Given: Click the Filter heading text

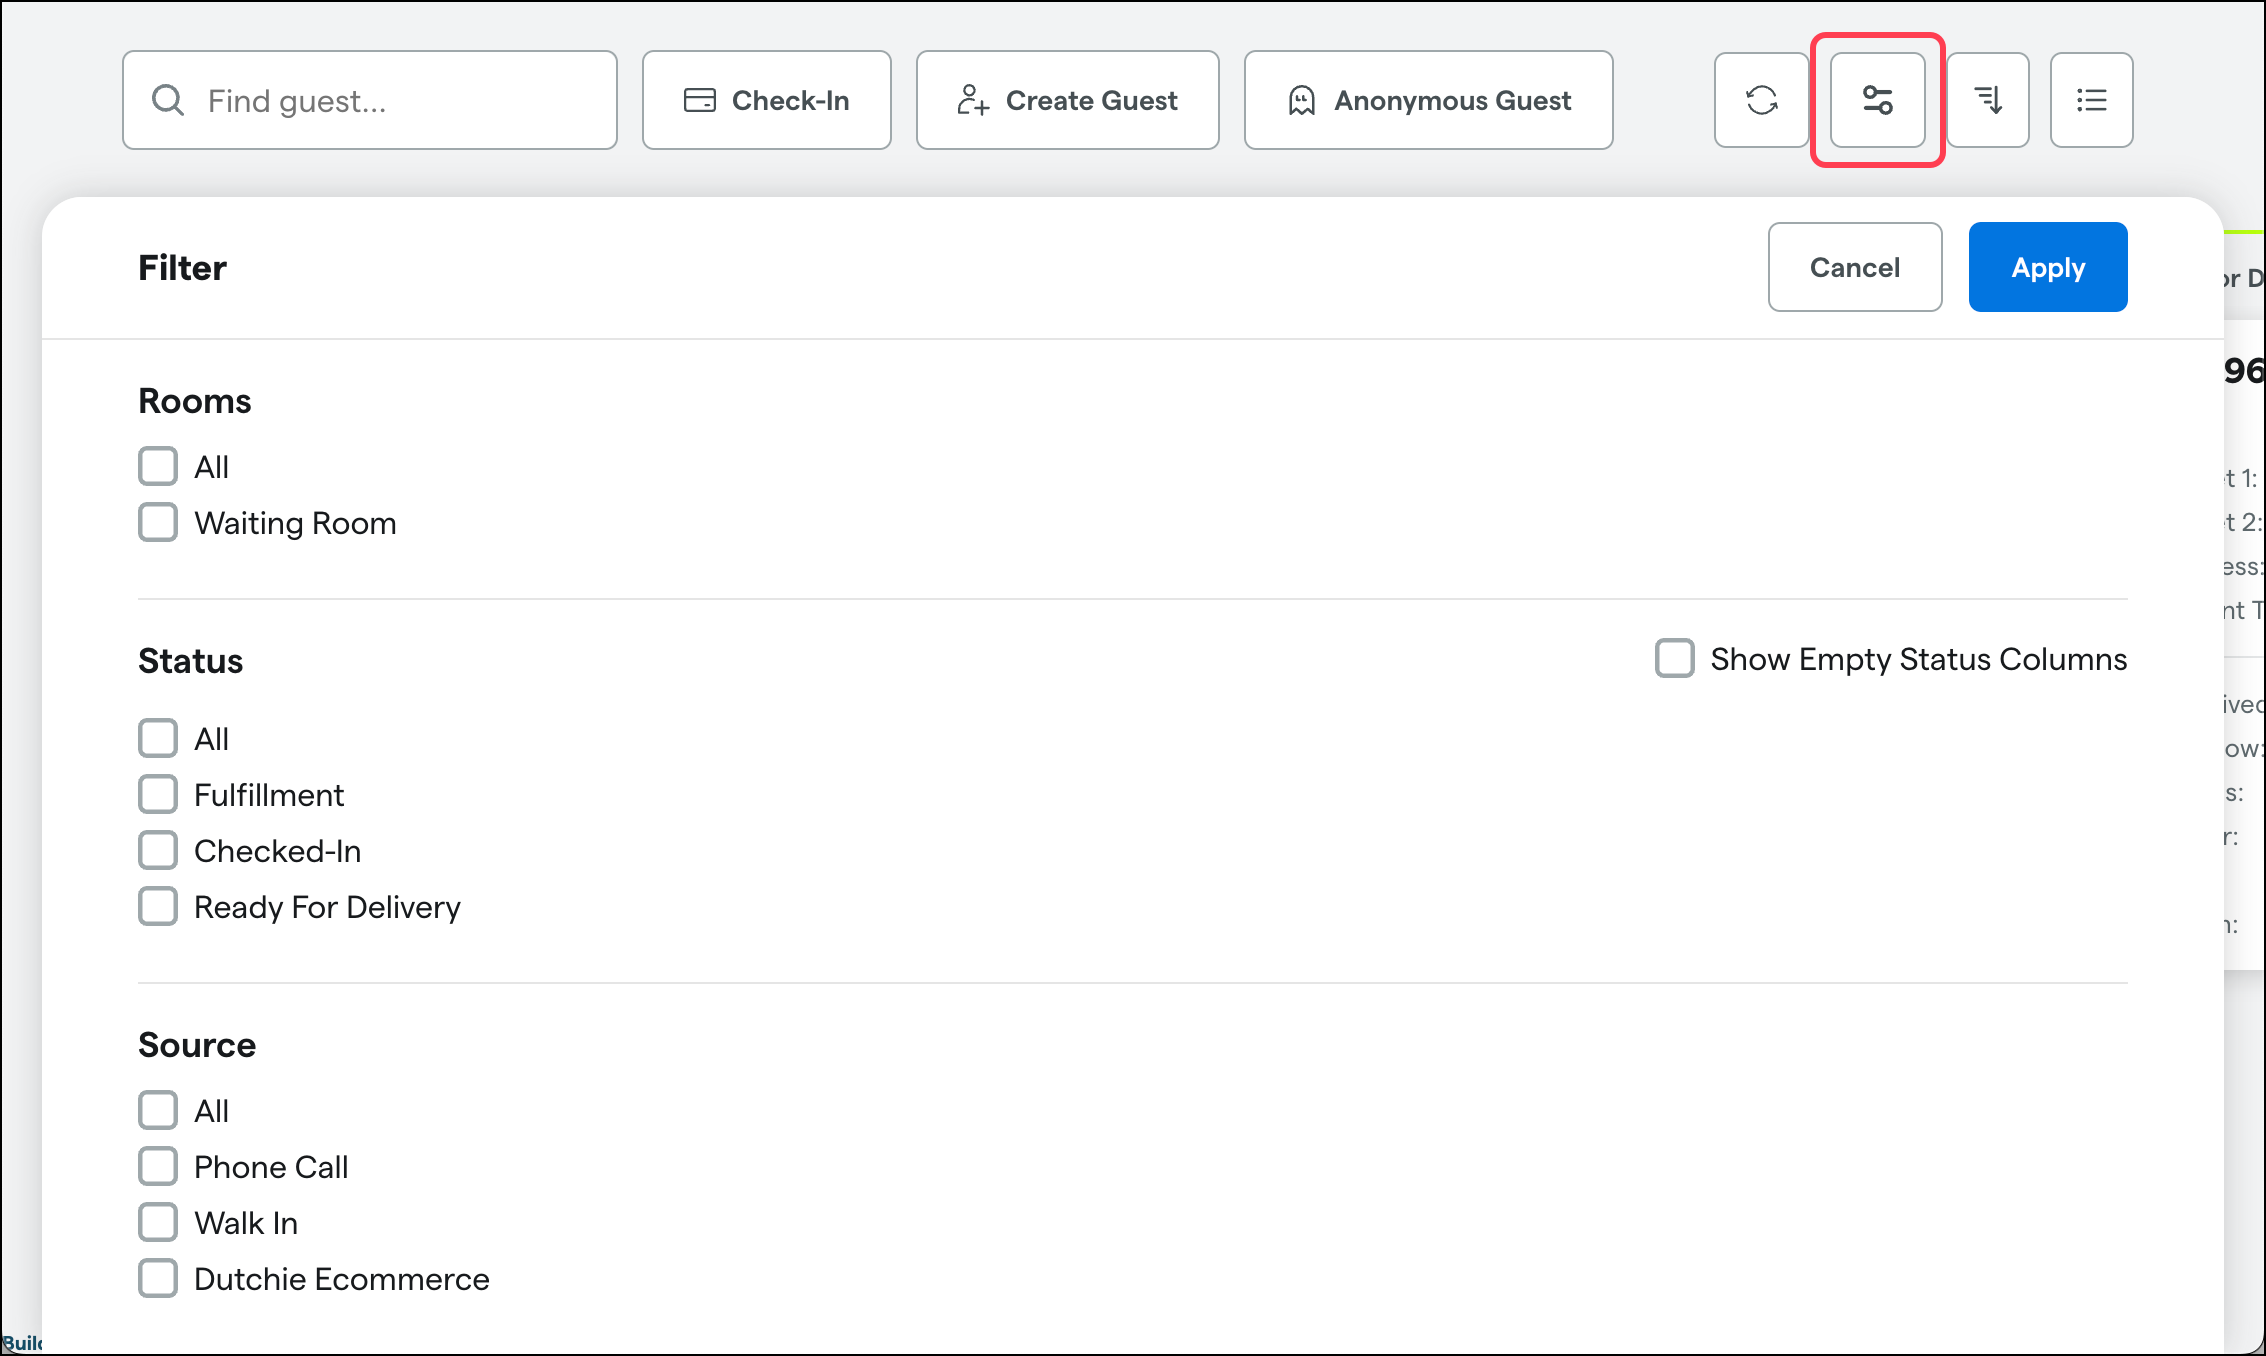Looking at the screenshot, I should 182,268.
